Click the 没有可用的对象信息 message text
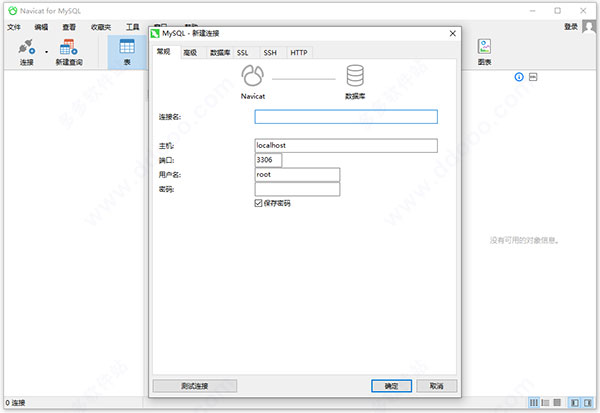The width and height of the screenshot is (600, 413). tap(524, 240)
